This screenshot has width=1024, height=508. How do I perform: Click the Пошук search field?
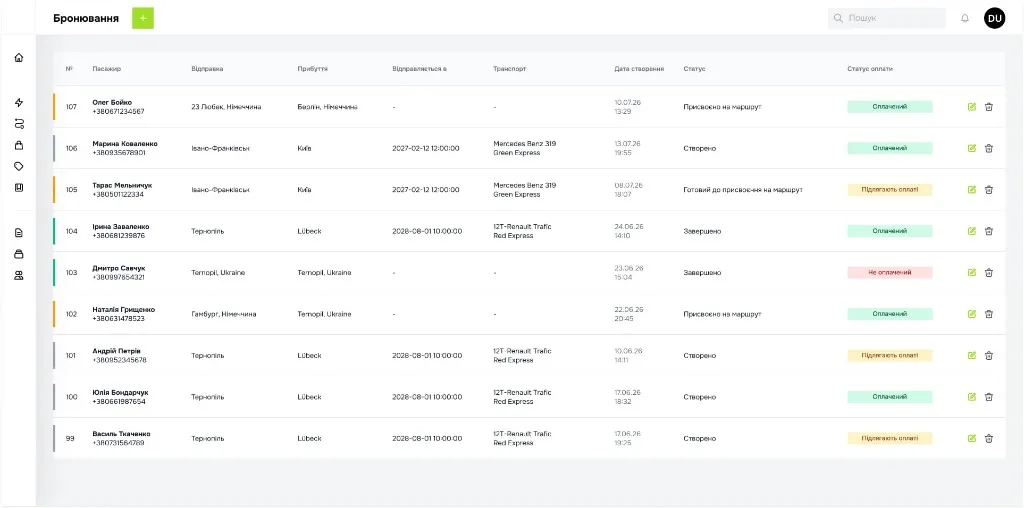click(887, 18)
